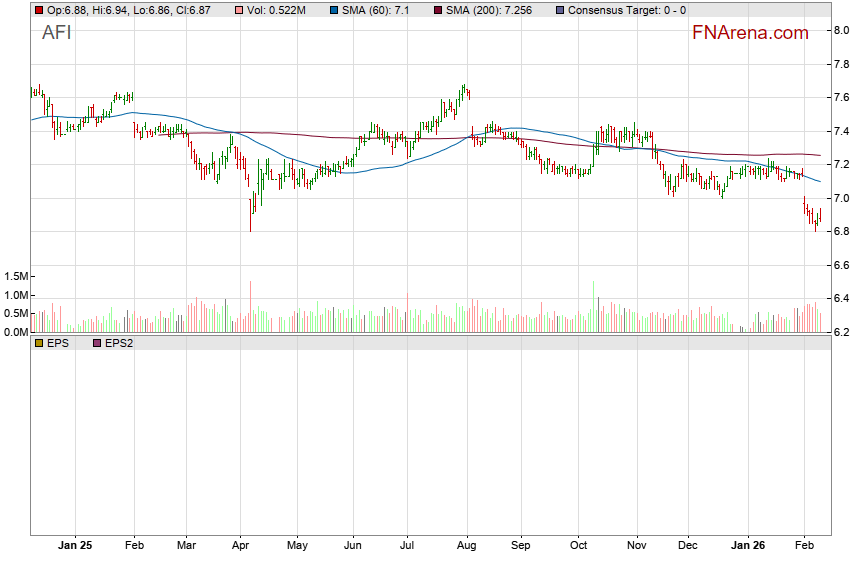
Task: Select the AFI ticker label
Action: coord(57,33)
